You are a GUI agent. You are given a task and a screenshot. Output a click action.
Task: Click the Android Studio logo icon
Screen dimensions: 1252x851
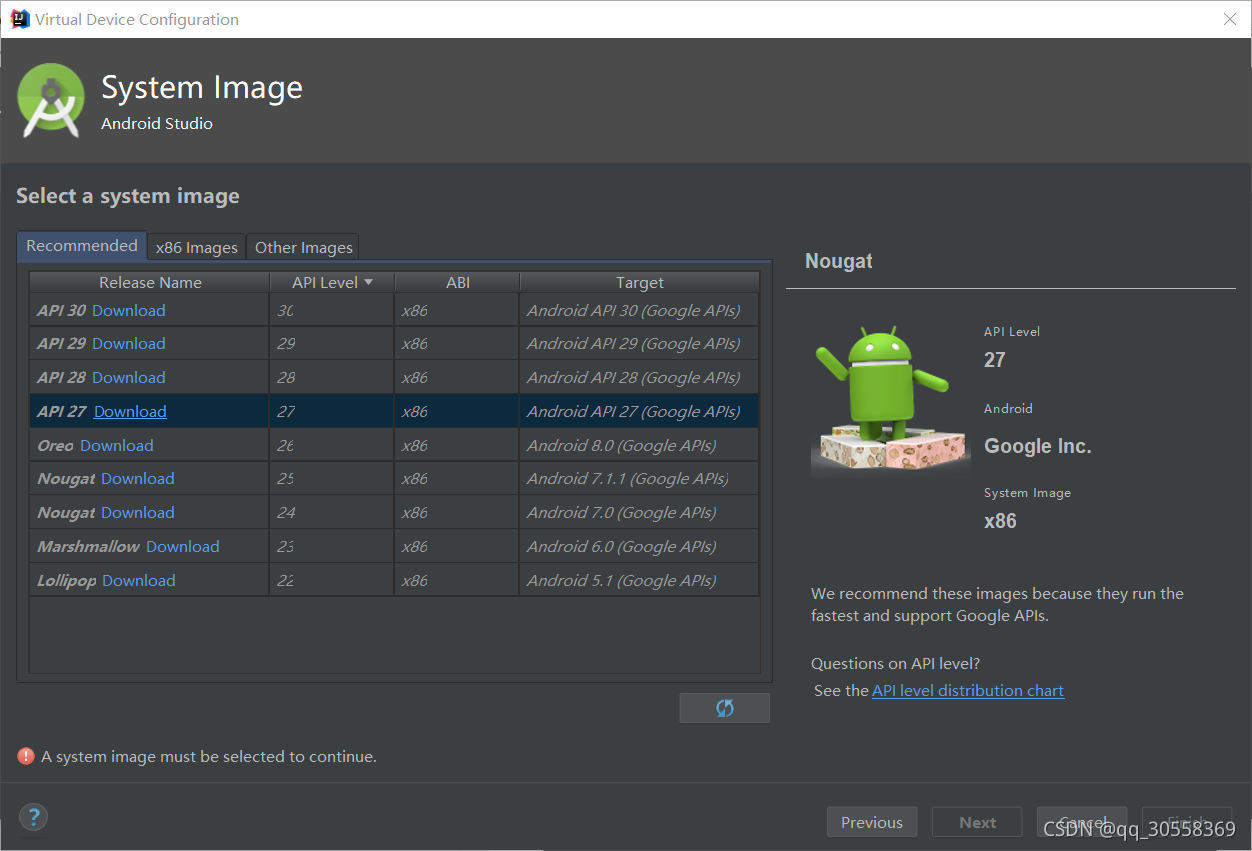pos(51,100)
